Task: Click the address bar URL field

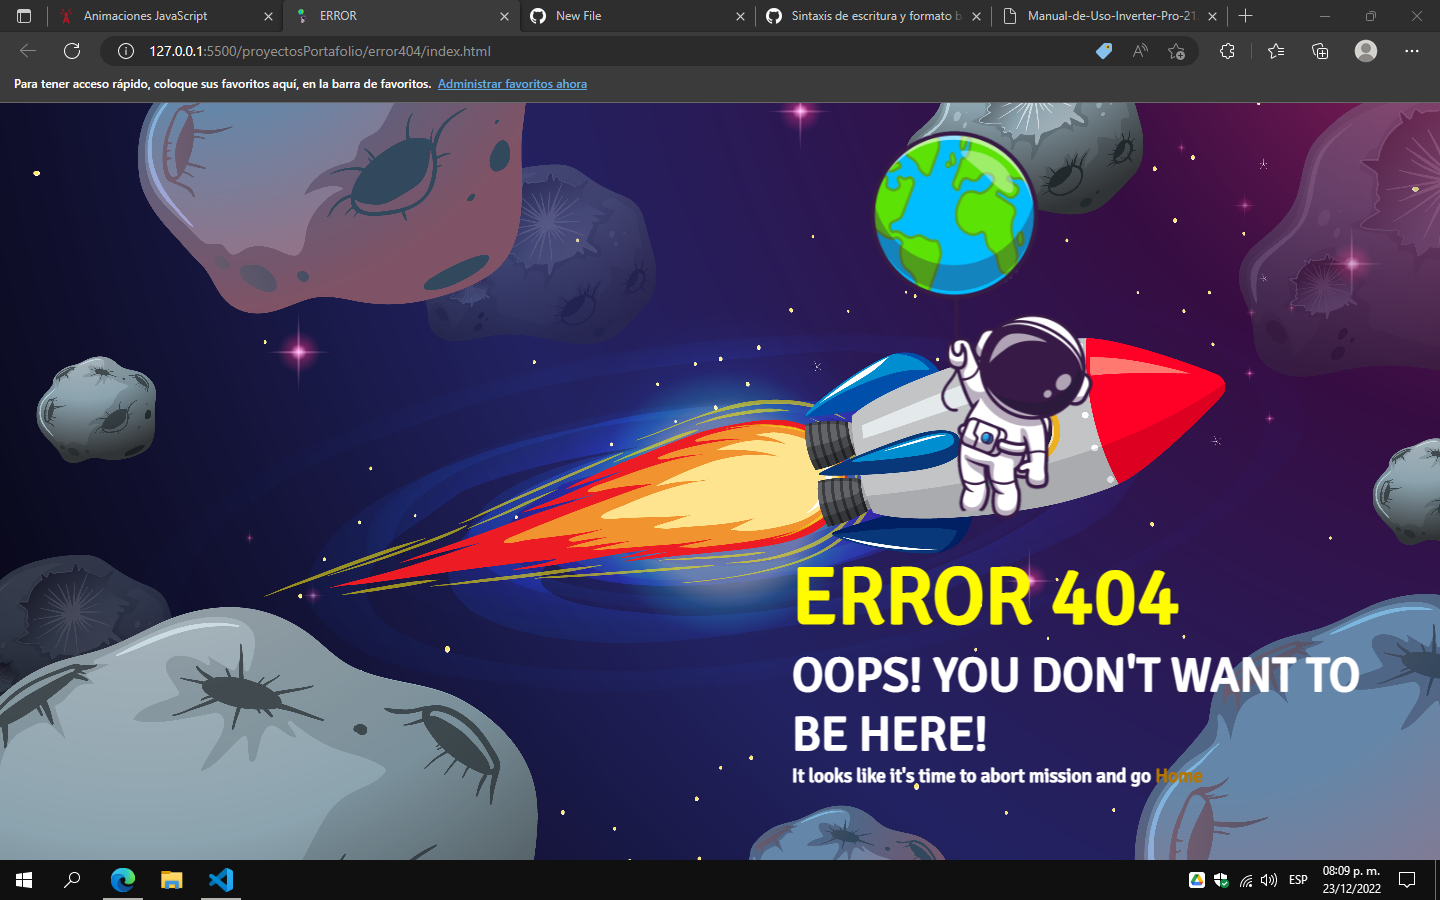Action: [x=600, y=51]
